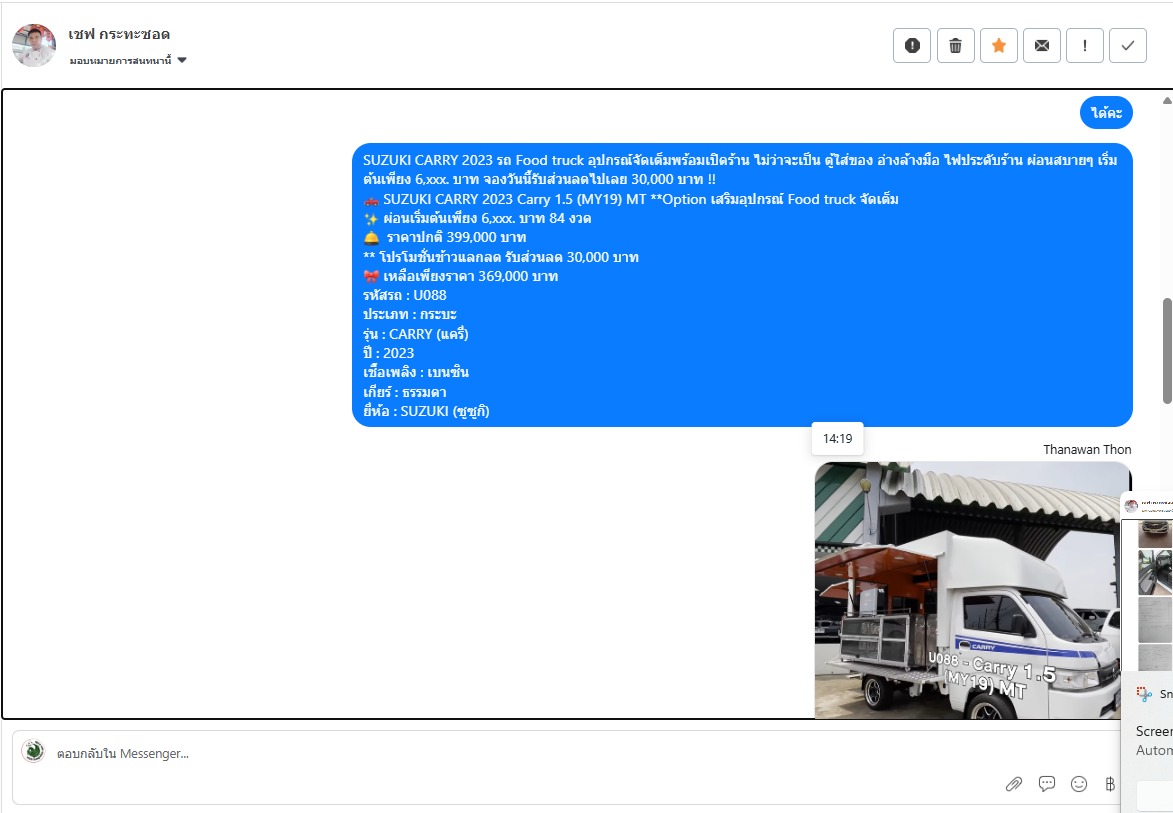Click รหัสรถ : U088 line in message
This screenshot has height=813, width=1173.
(405, 295)
